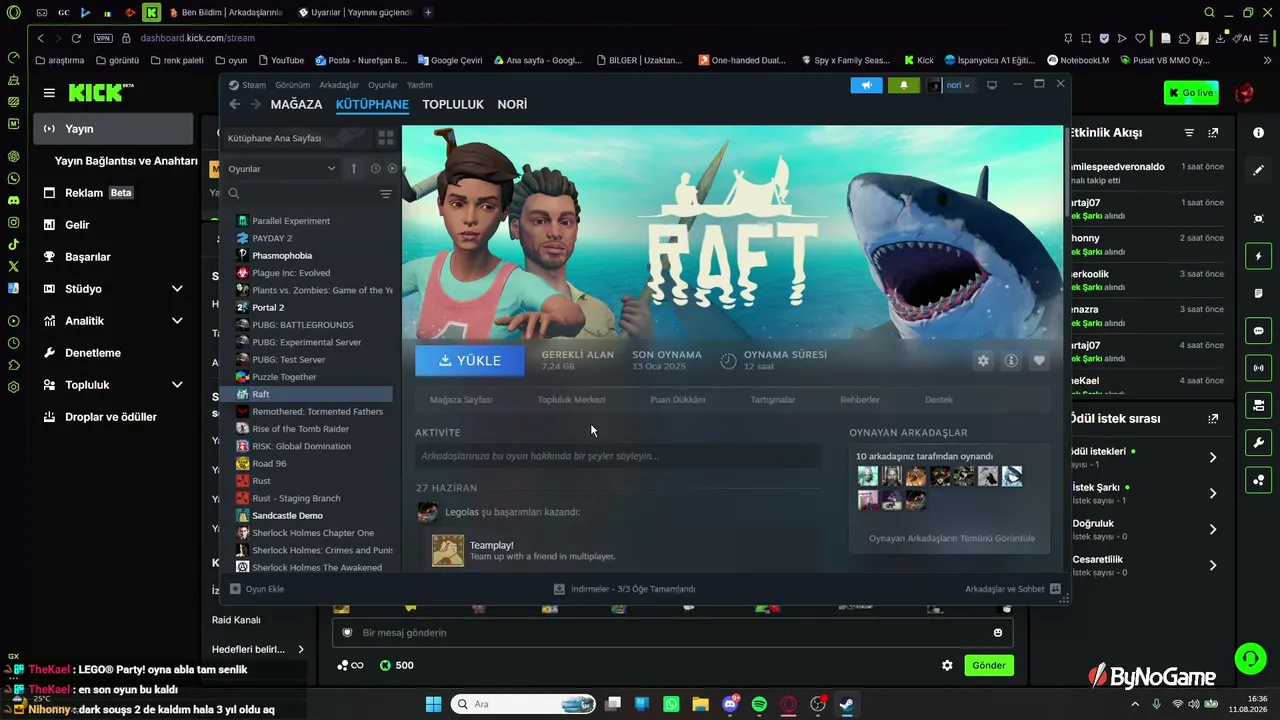
Task: Open the Kick sidebar hamburger menu
Action: tap(49, 93)
